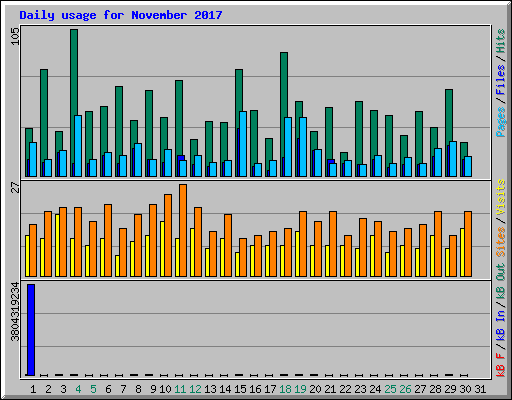
Task: Click the yellow Visits bar for day 3
Action: click(x=57, y=245)
